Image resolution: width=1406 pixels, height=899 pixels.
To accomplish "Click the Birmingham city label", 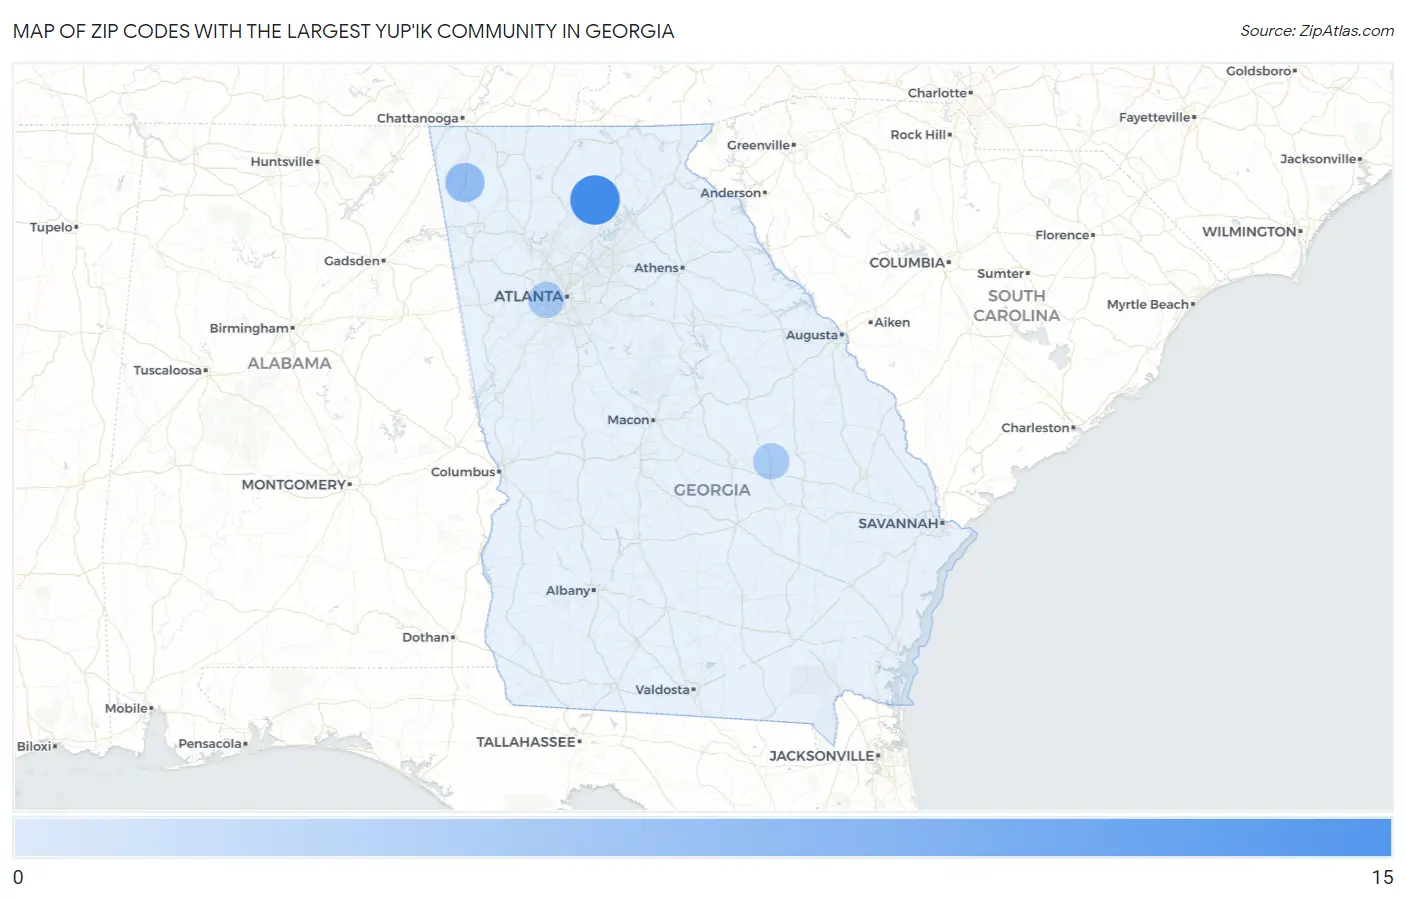I will point(249,328).
